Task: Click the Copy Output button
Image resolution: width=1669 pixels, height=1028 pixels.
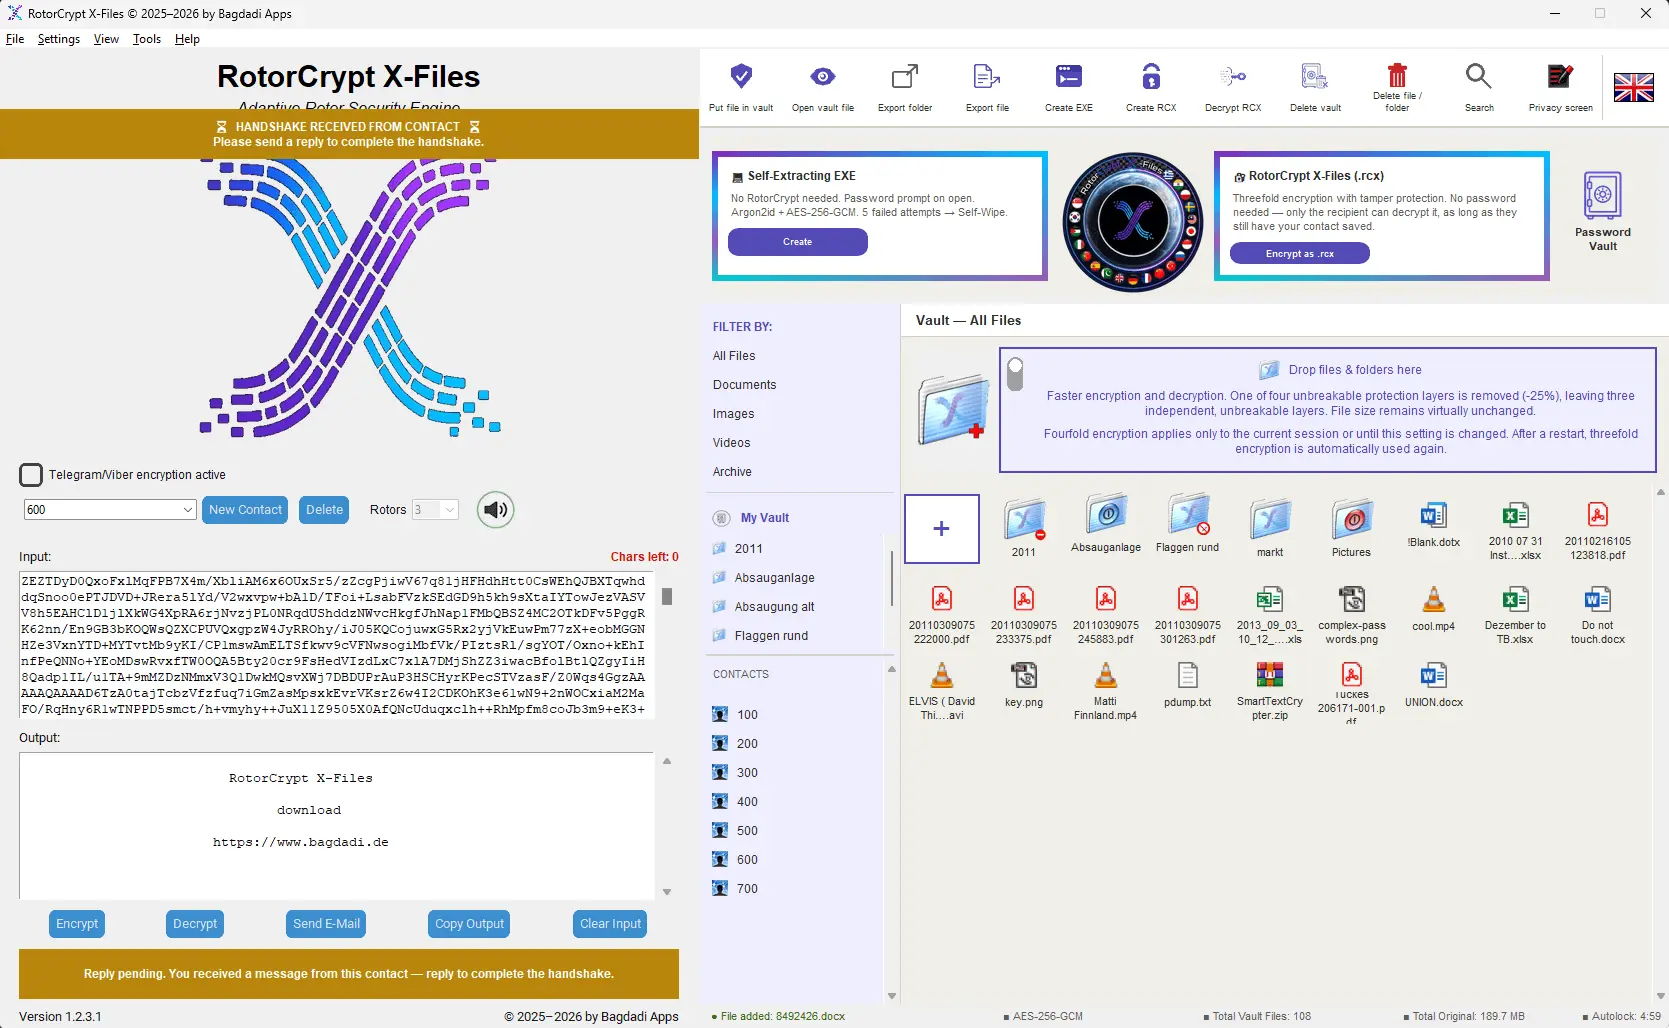Action: 470,924
